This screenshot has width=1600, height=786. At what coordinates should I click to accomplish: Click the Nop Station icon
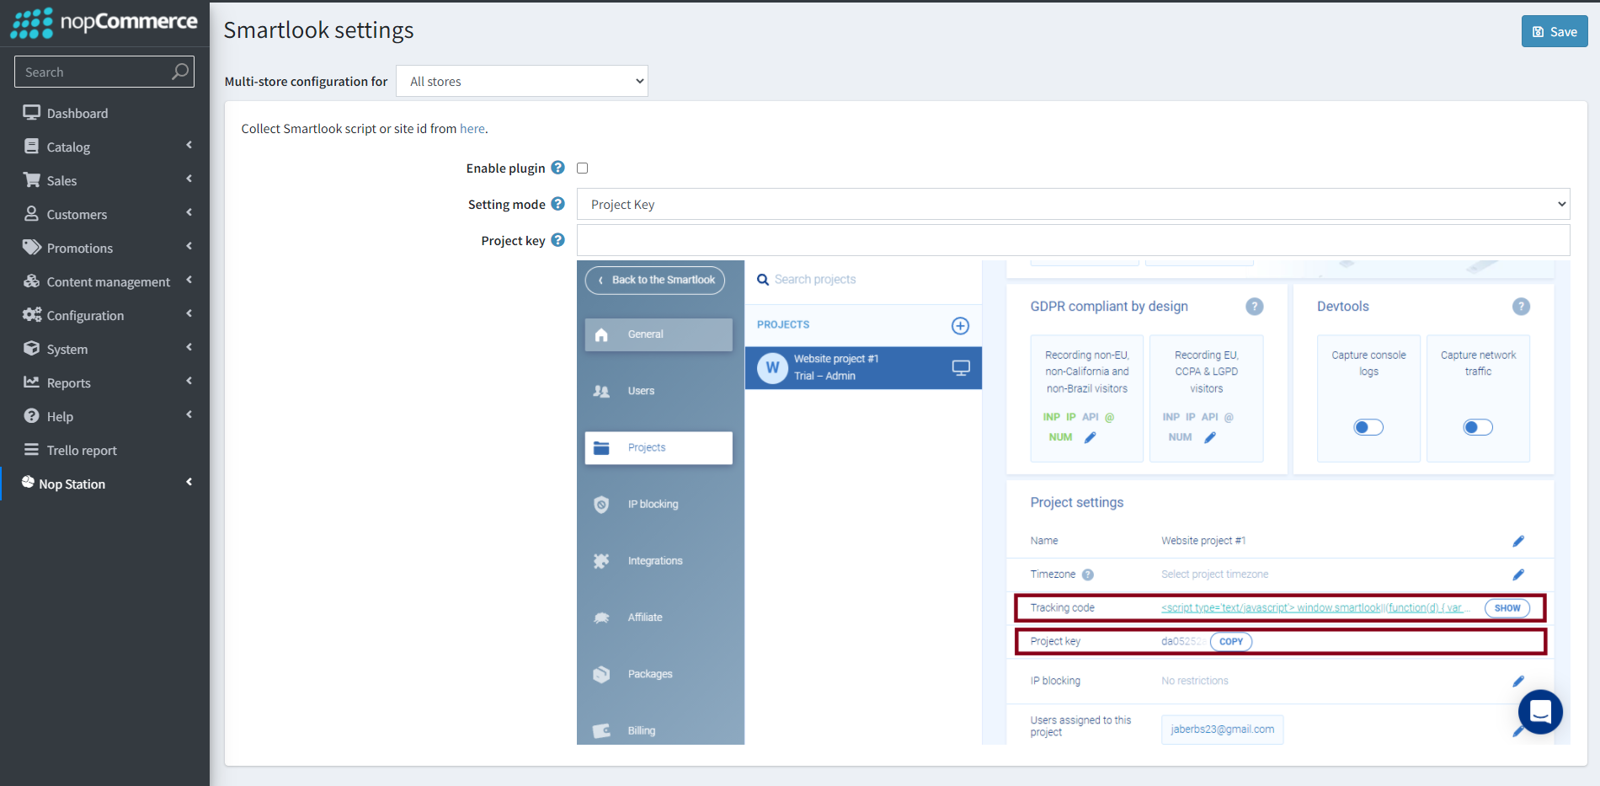pos(28,483)
